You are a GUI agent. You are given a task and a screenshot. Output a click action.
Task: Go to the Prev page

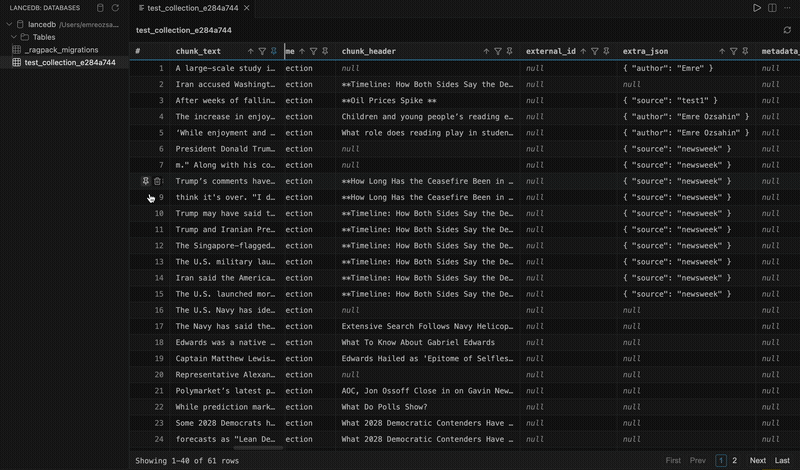pos(697,460)
